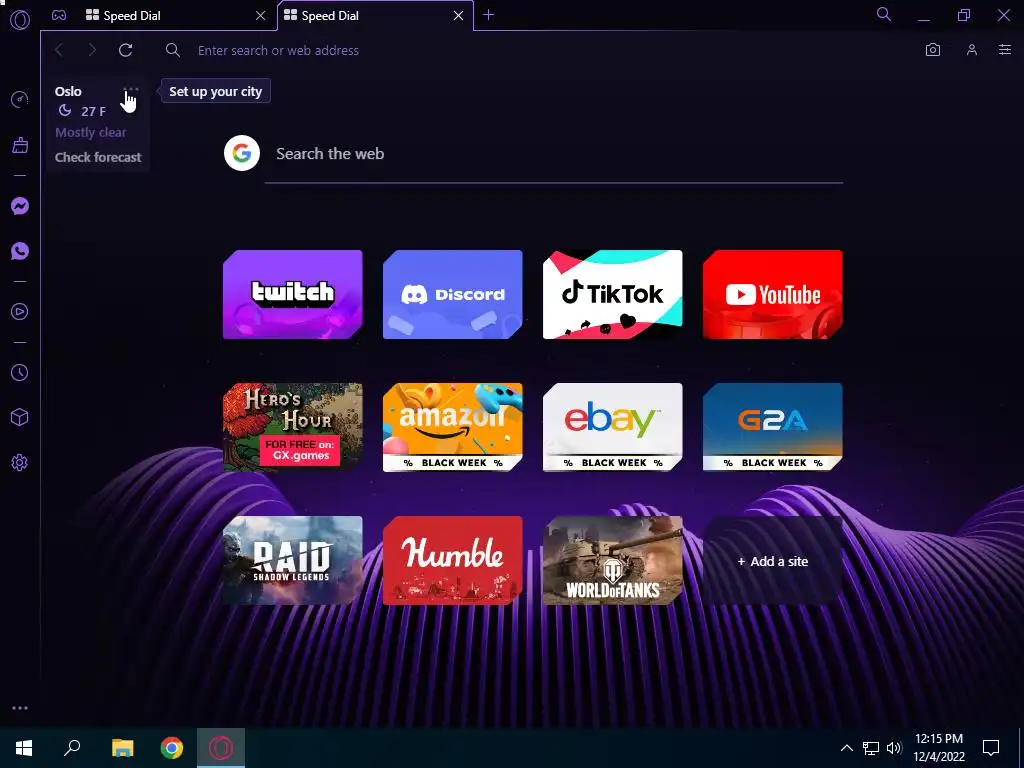Click the taskbar clock showing 12:15 PM
1024x768 pixels.
point(938,748)
